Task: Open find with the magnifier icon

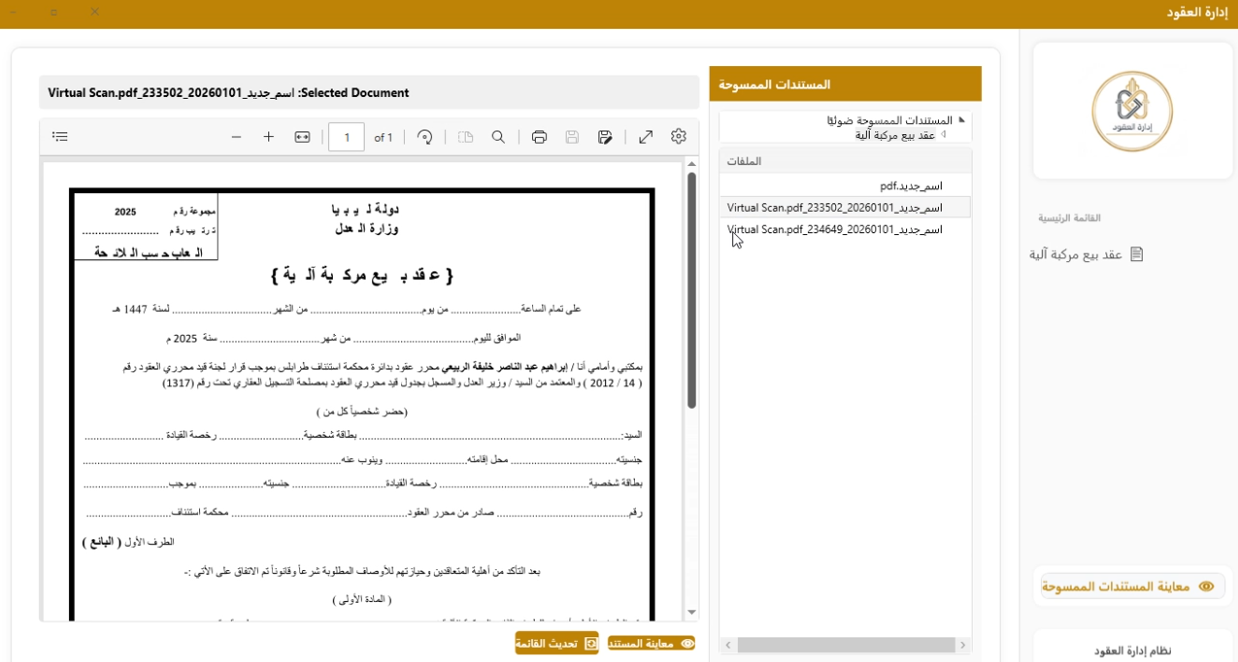Action: tap(498, 137)
